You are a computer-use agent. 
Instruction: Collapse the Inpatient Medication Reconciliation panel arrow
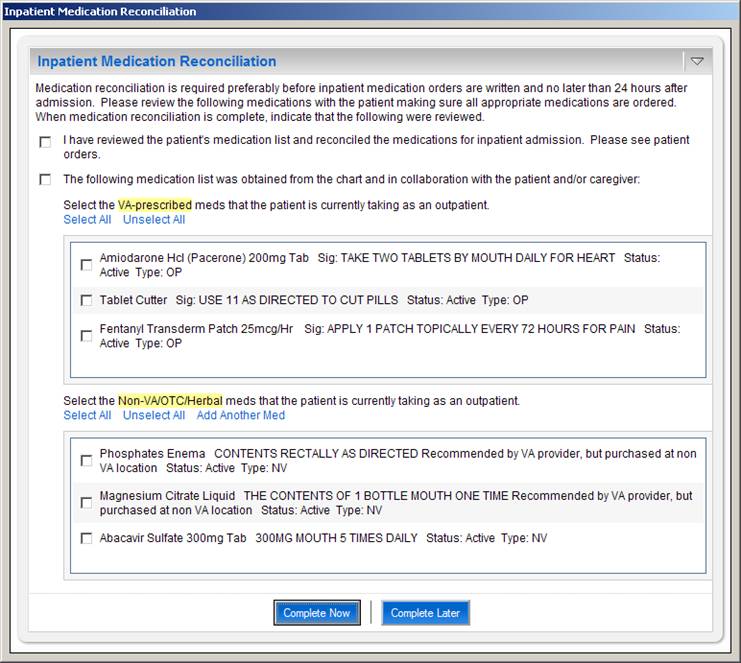coord(697,61)
